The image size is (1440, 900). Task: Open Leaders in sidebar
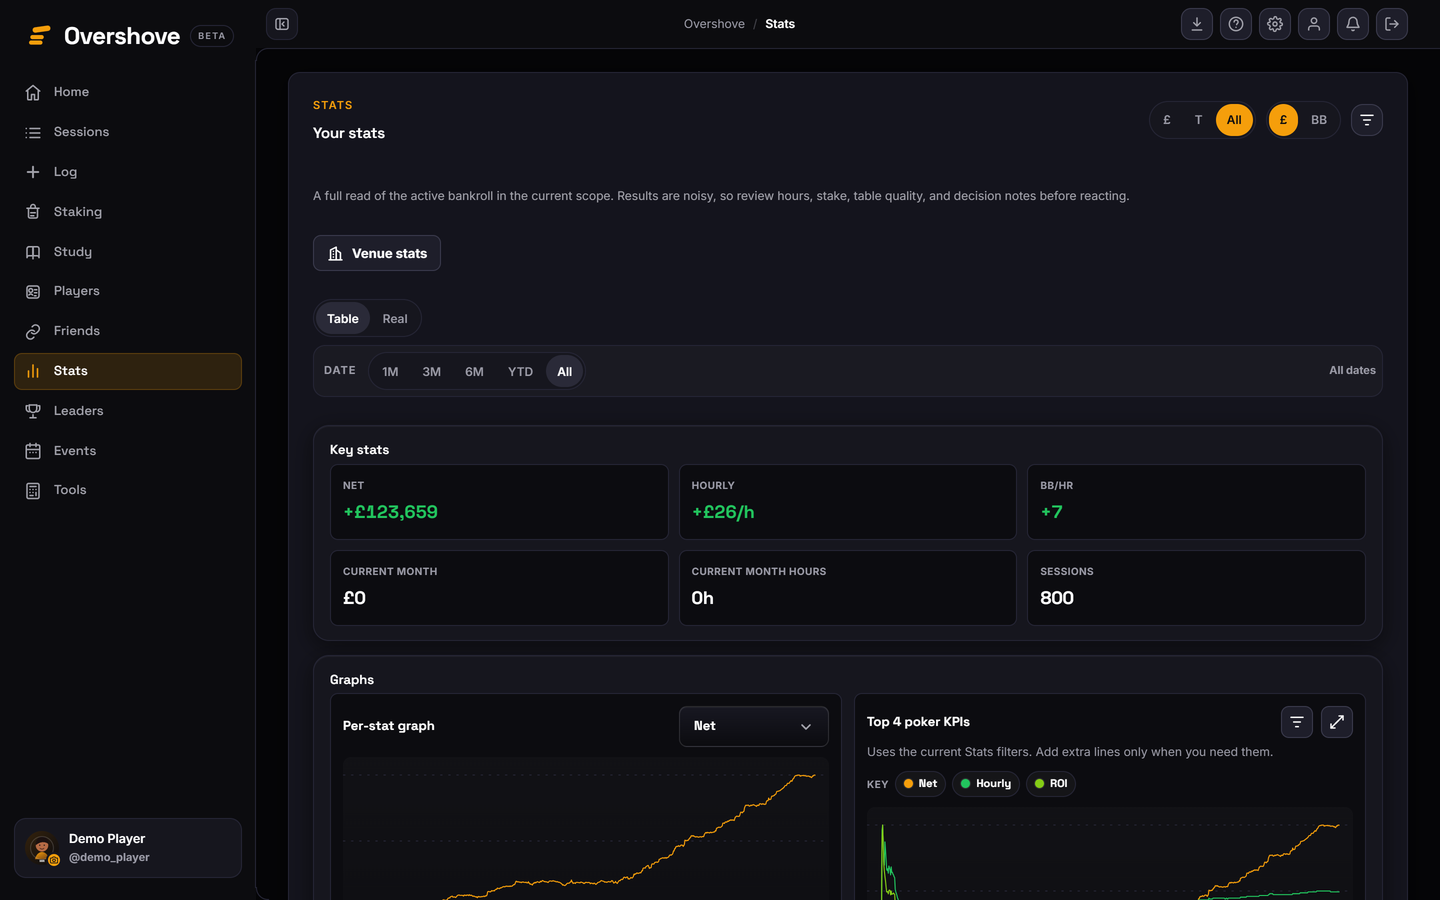[x=128, y=411]
